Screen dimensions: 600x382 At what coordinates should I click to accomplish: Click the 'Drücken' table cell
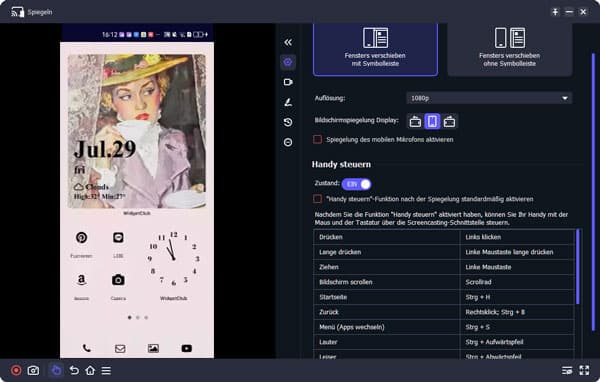click(386, 237)
